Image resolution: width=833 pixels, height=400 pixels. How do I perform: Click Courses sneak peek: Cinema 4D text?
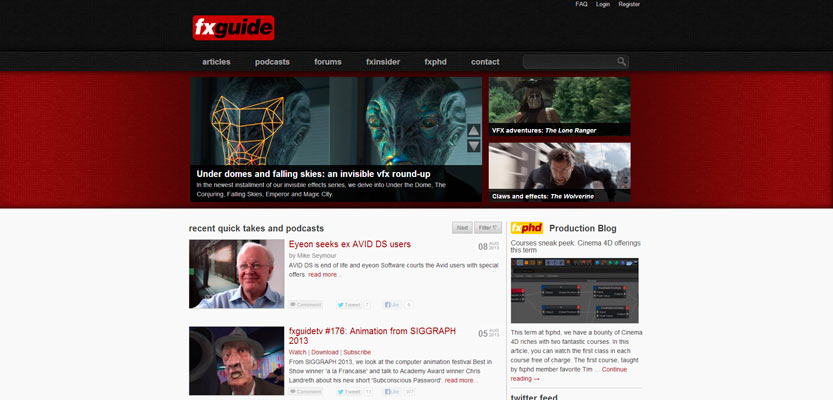575,246
